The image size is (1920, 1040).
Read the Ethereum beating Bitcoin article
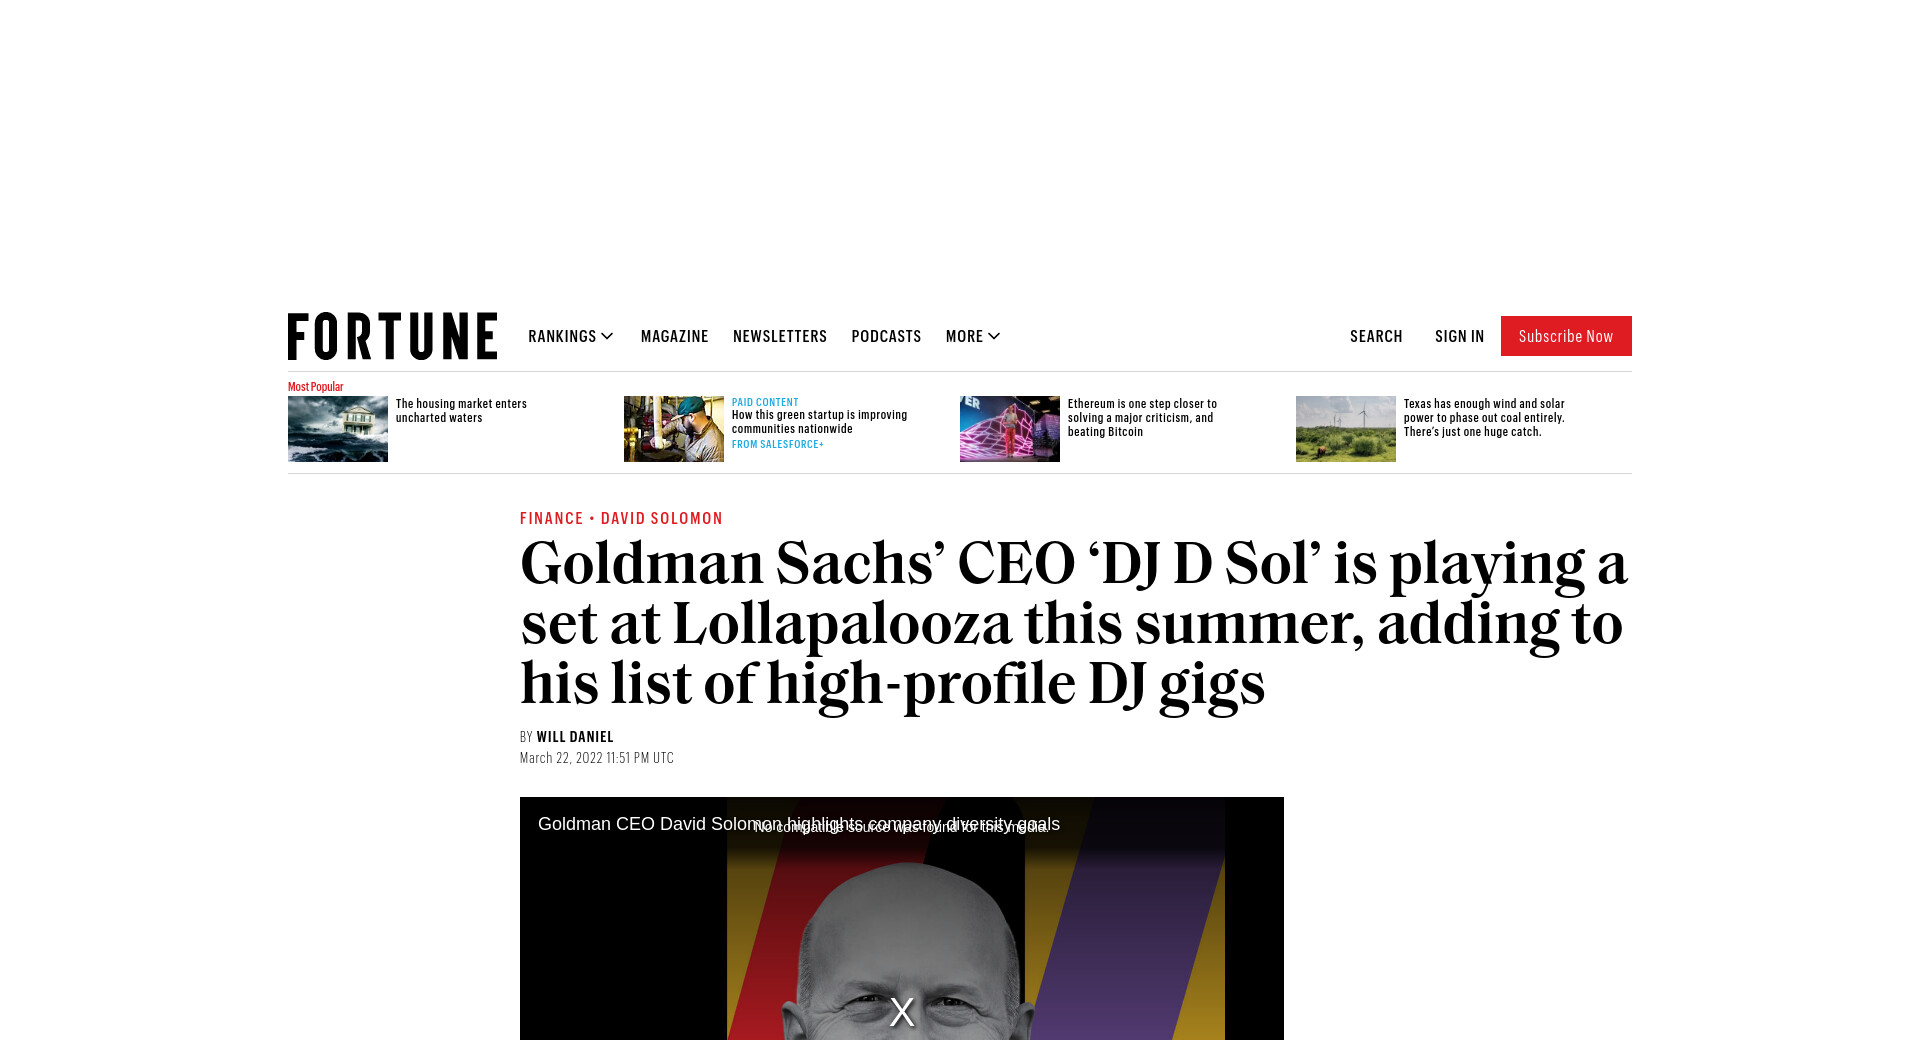(1142, 418)
